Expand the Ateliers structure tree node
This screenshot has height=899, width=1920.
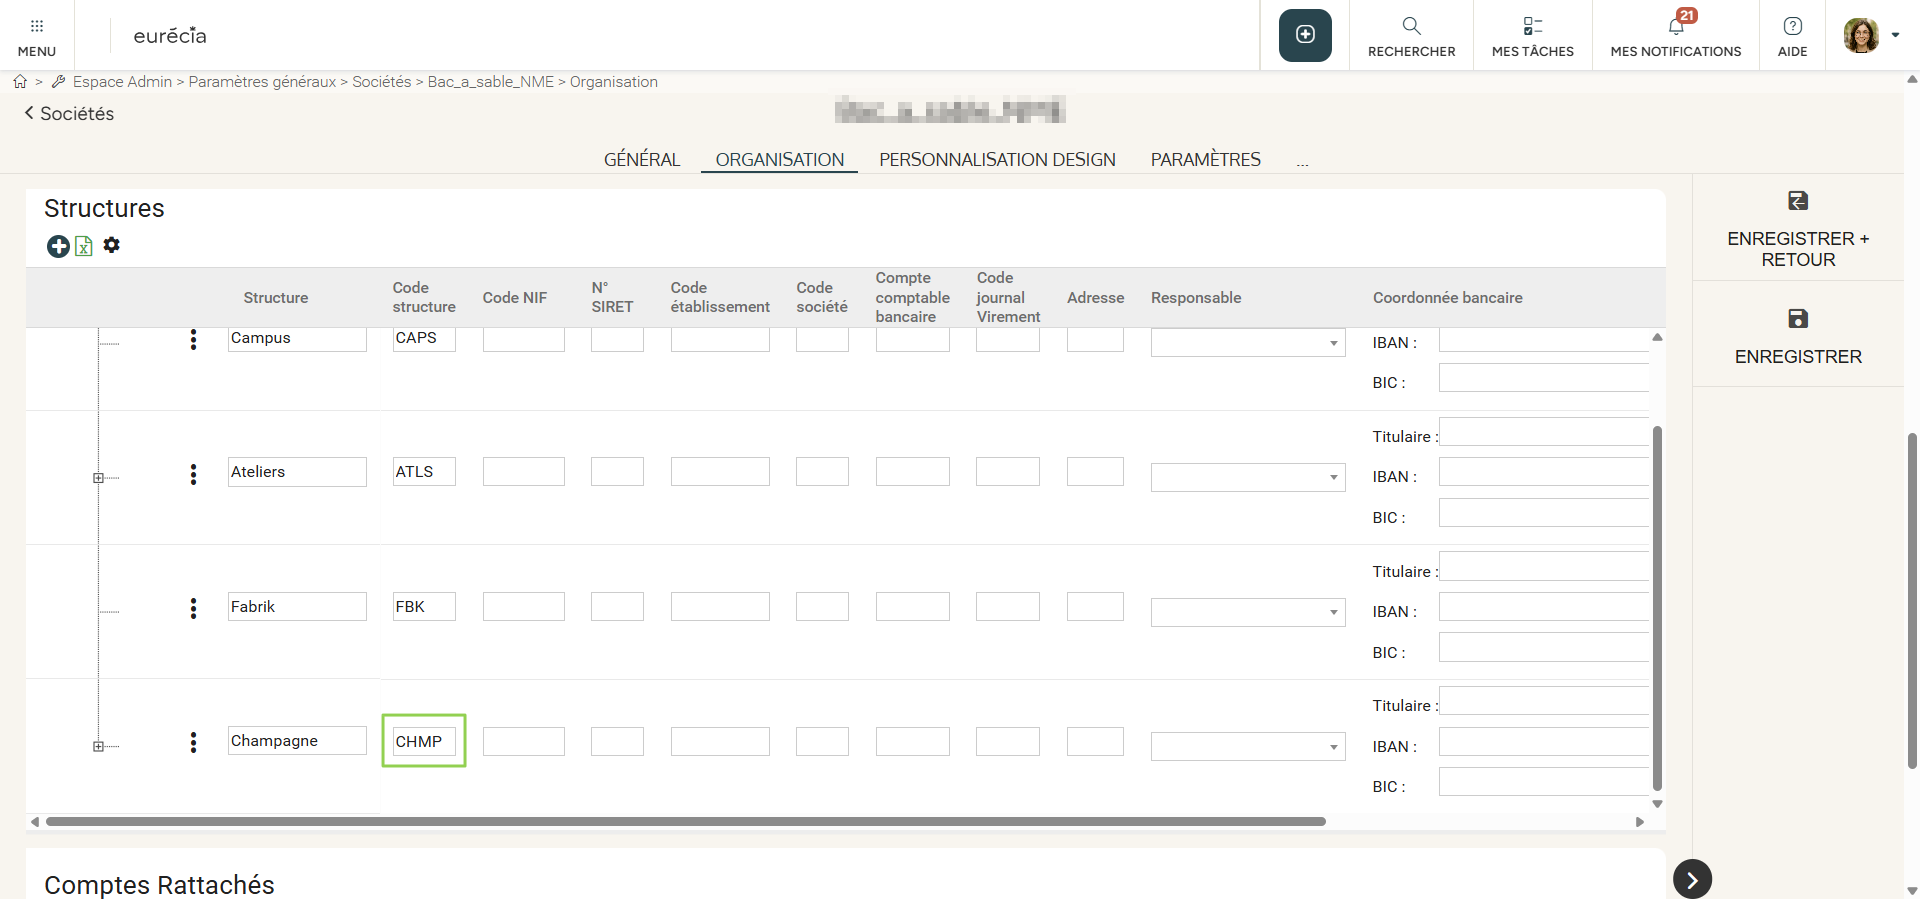pyautogui.click(x=98, y=478)
